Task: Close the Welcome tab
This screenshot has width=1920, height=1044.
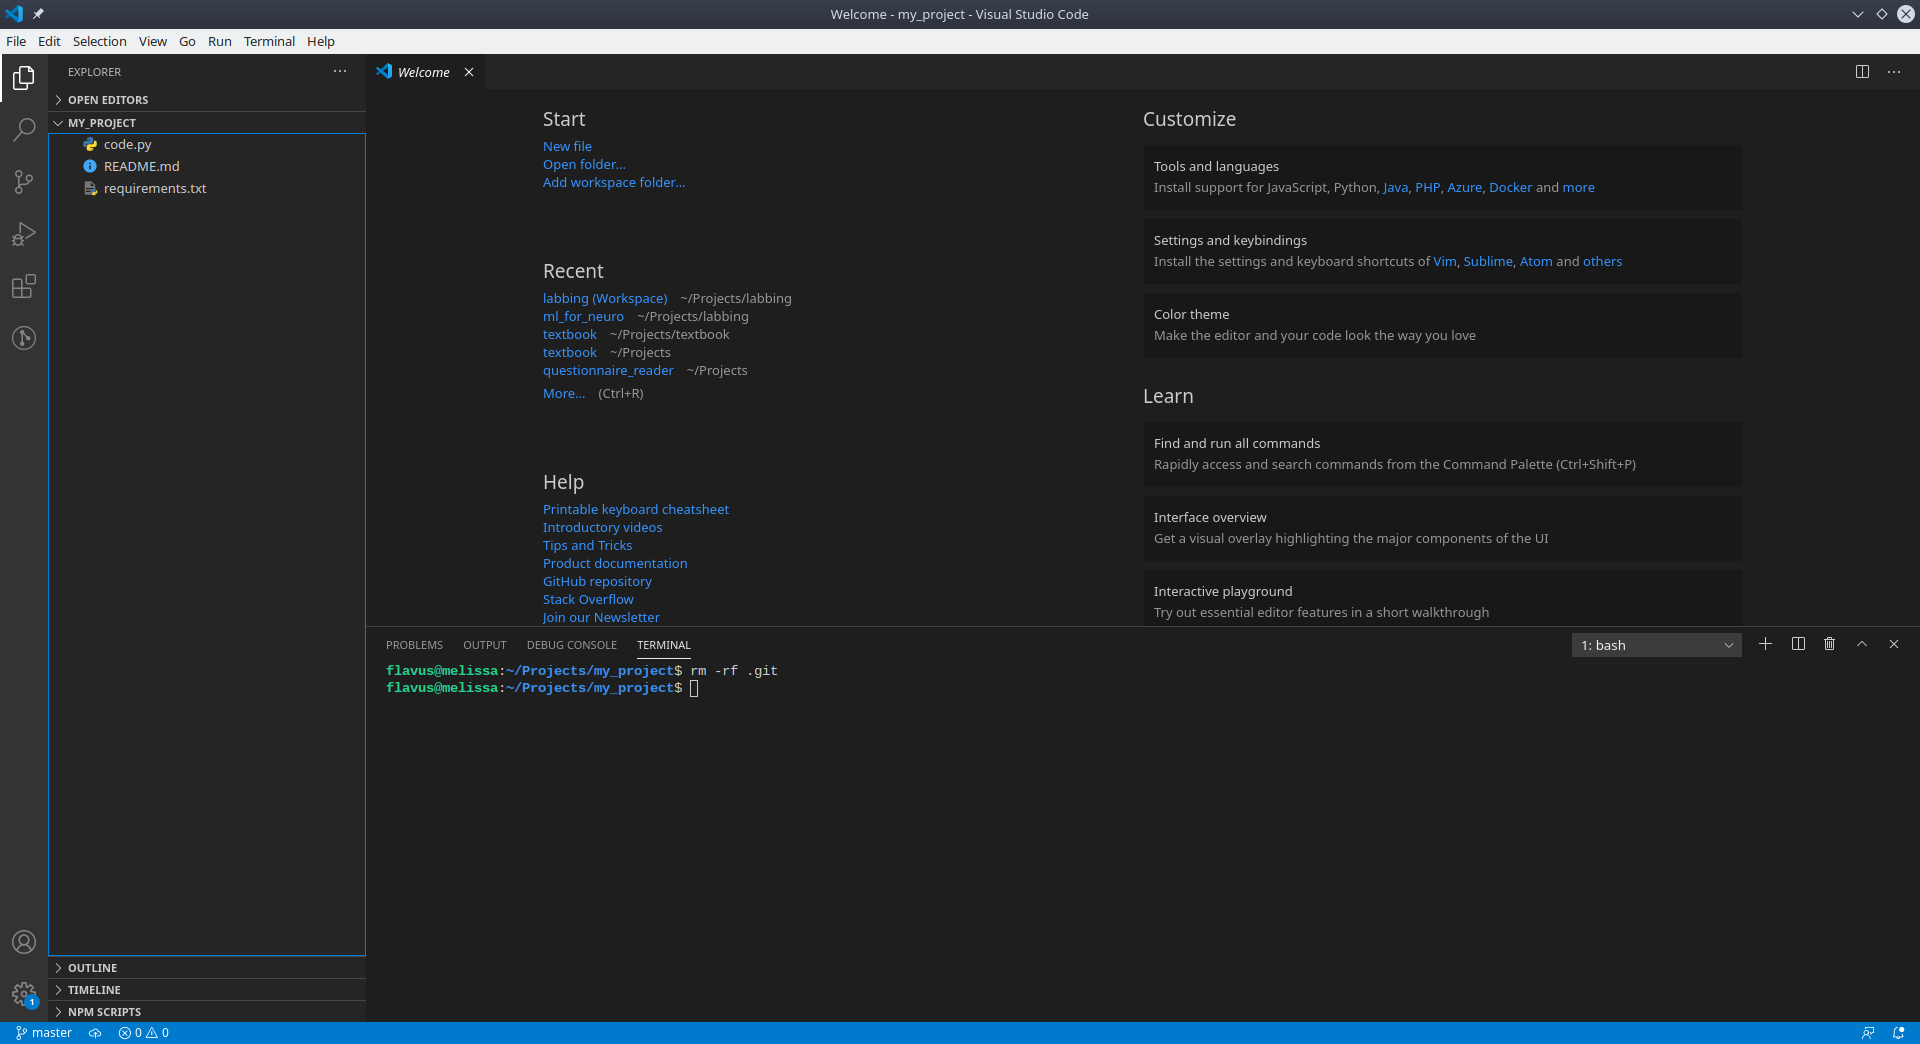Action: [469, 72]
